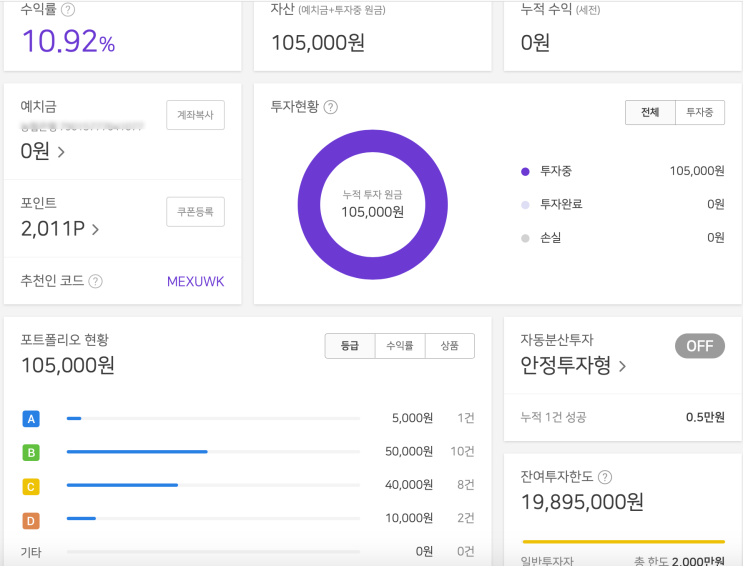The height and width of the screenshot is (566, 743).
Task: Select the grade C badge icon
Action: tap(31, 487)
